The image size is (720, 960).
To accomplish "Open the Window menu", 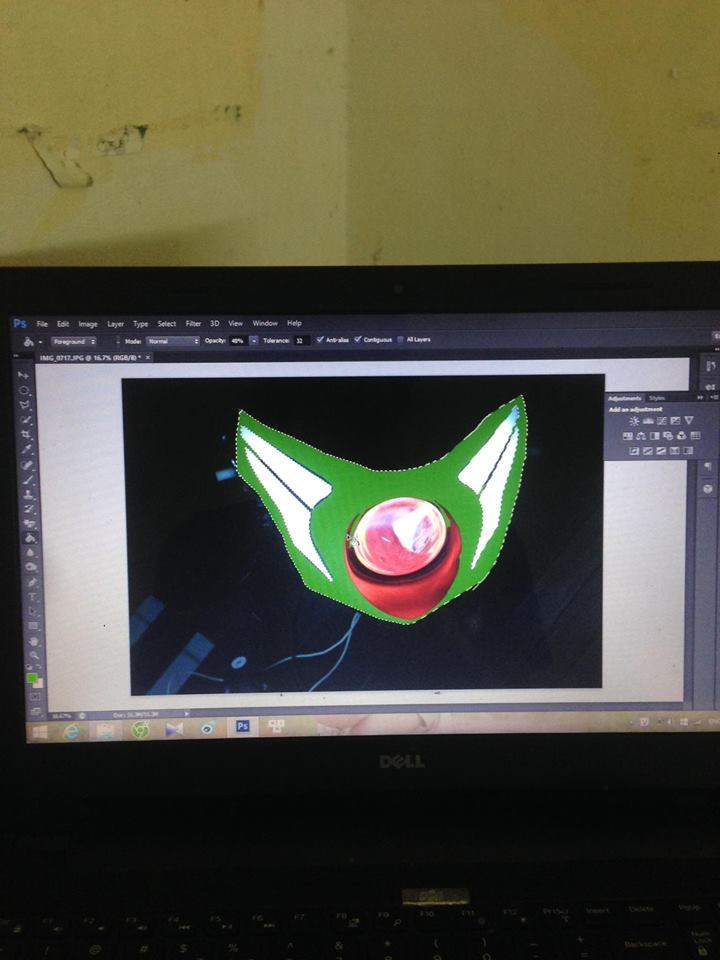I will pyautogui.click(x=265, y=323).
